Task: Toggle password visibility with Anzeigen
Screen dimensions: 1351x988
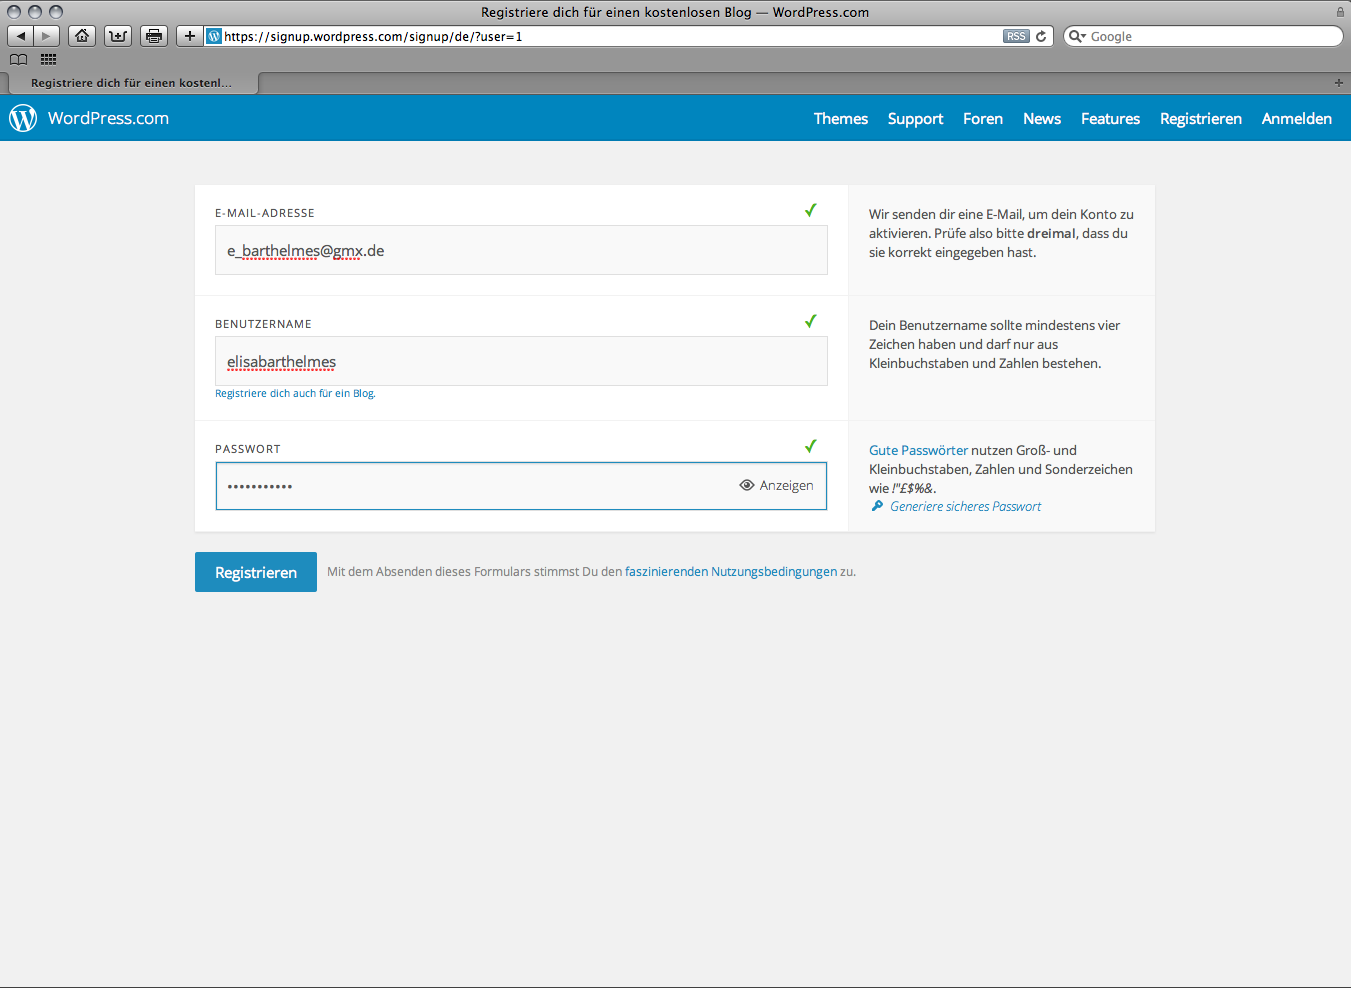Action: coord(776,486)
